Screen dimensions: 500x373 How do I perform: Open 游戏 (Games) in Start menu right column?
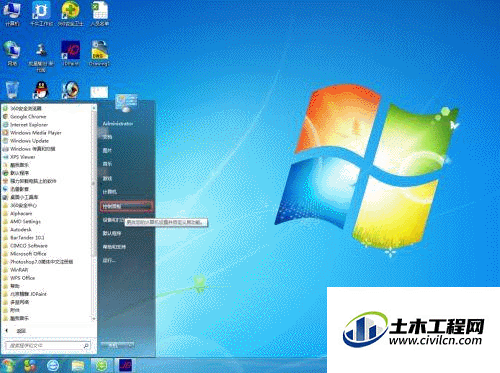pyautogui.click(x=107, y=179)
